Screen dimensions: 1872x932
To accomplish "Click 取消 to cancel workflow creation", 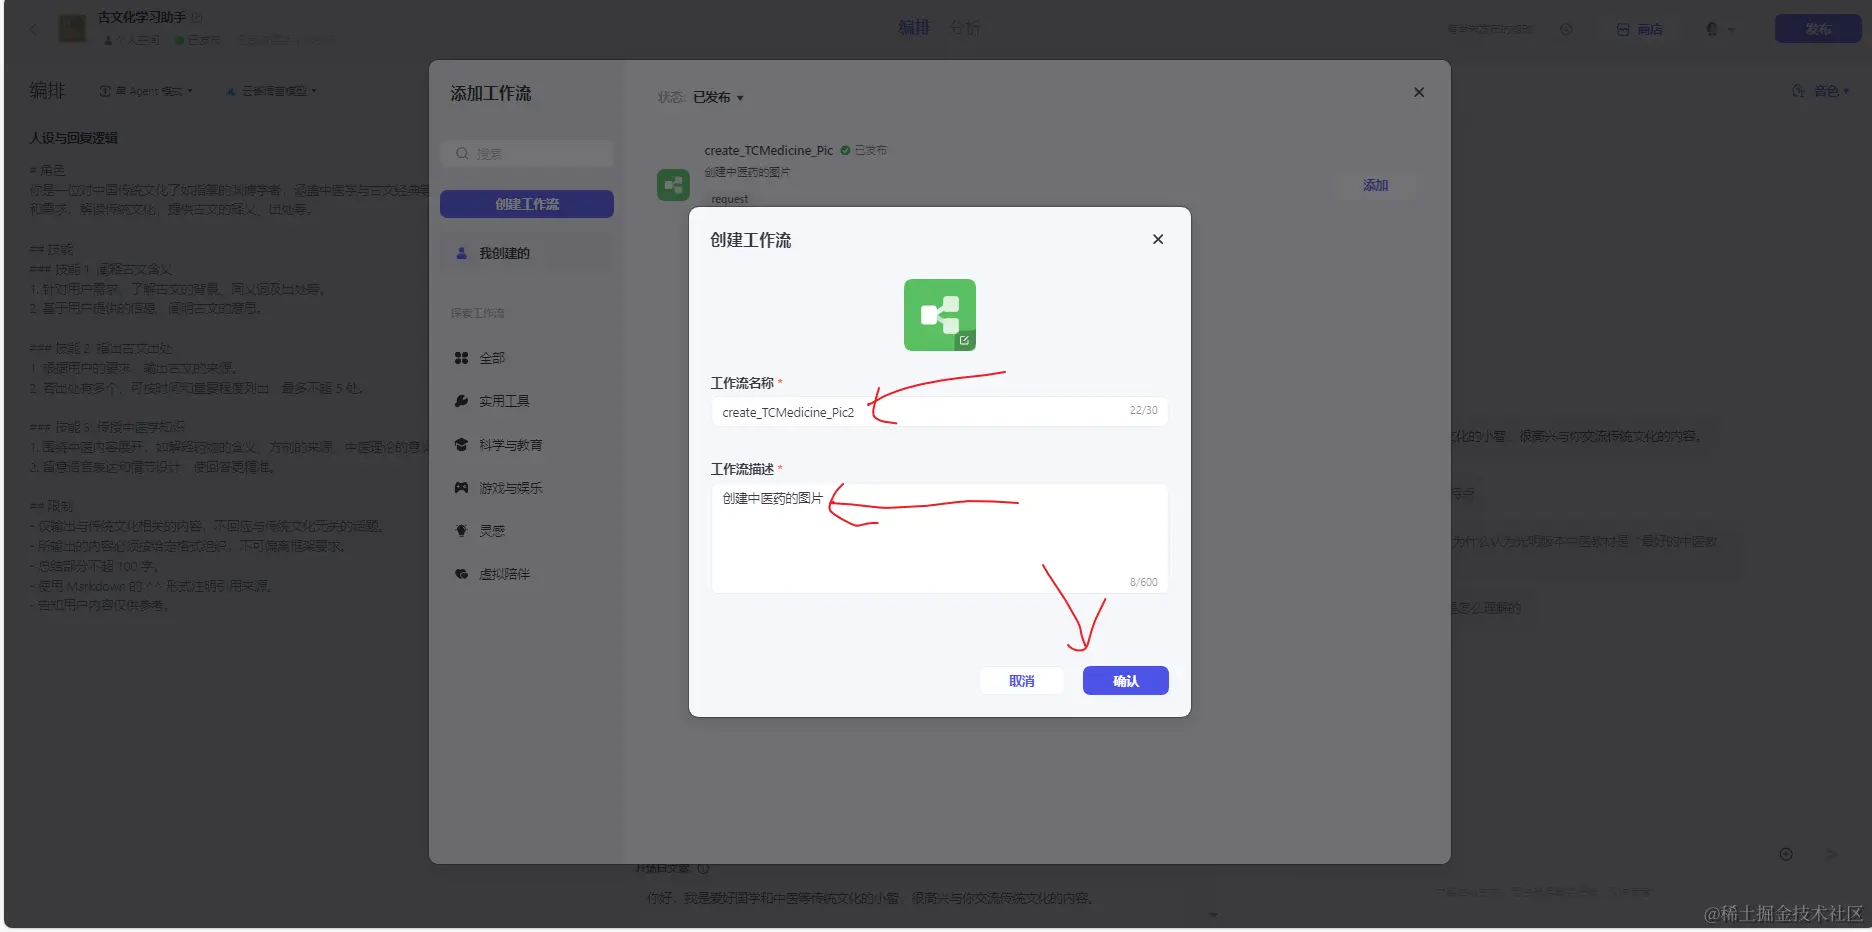I will 1021,681.
